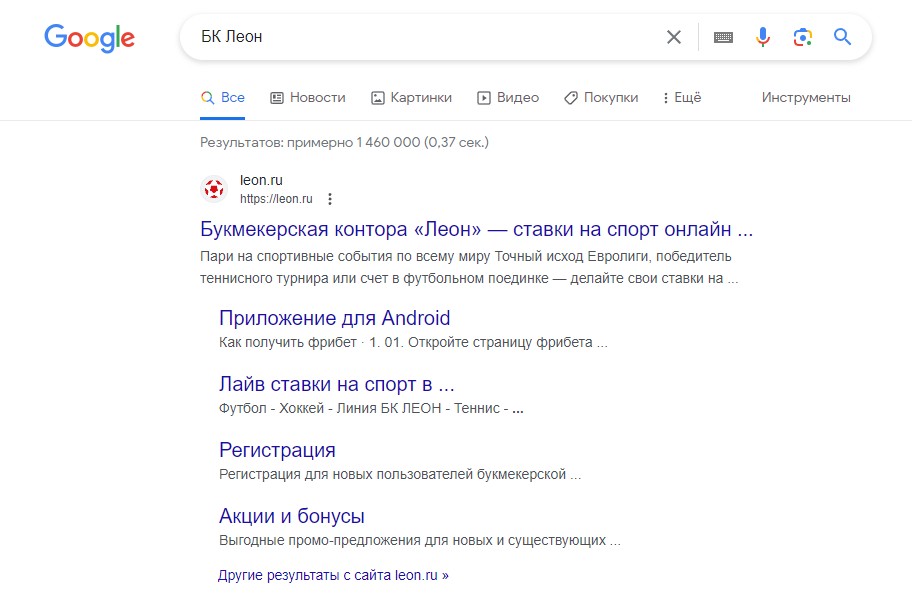The image size is (912, 604).
Task: Click the leon.ru site favicon
Action: coord(214,189)
